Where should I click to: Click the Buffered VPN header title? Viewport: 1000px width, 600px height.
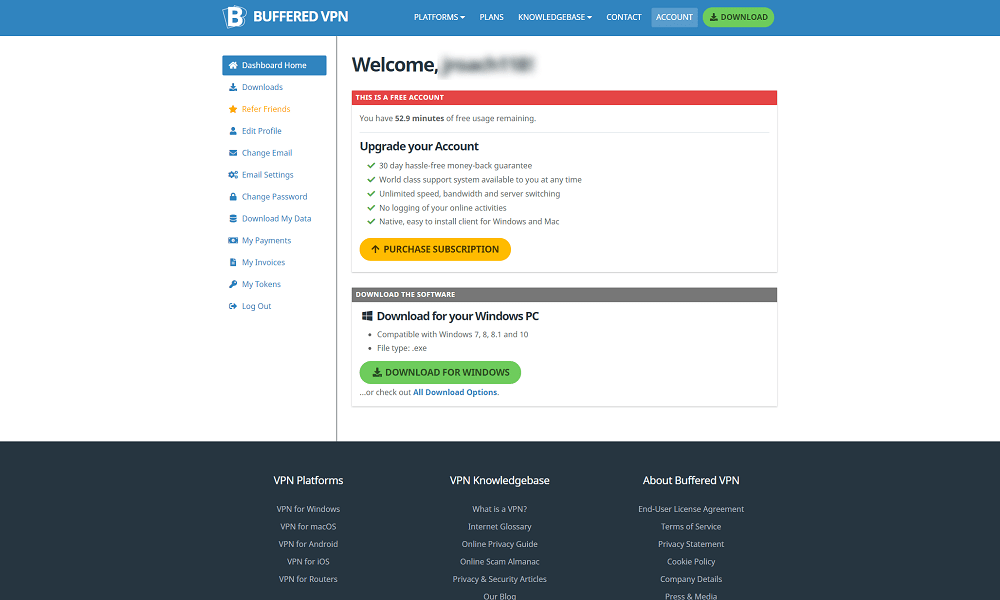click(x=300, y=17)
